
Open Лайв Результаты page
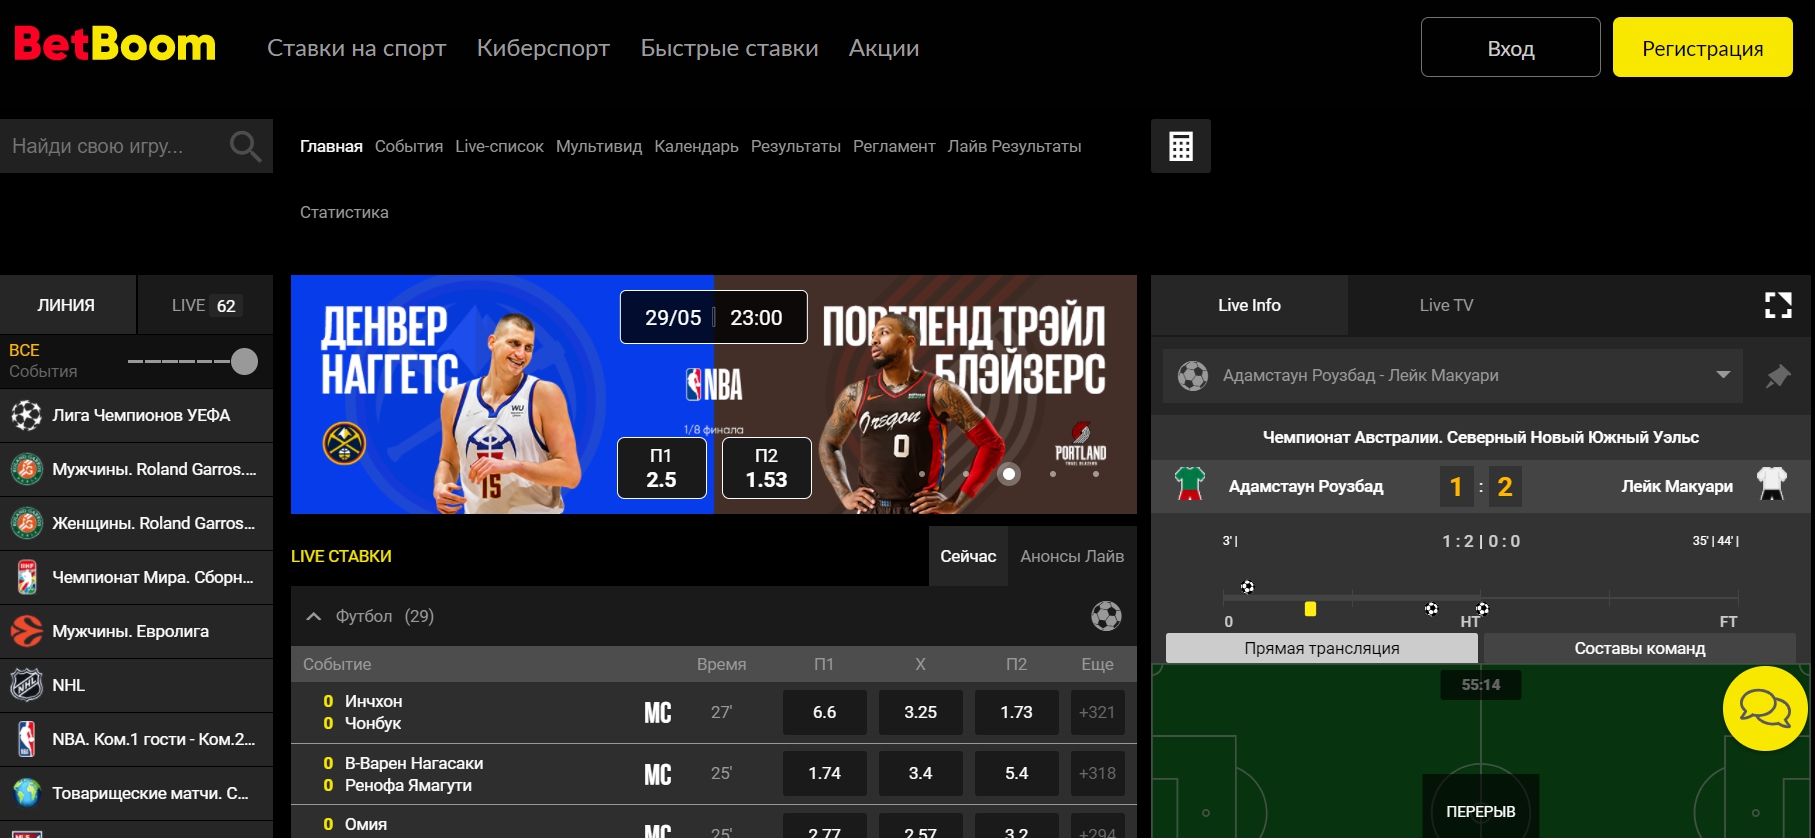pyautogui.click(x=1014, y=146)
